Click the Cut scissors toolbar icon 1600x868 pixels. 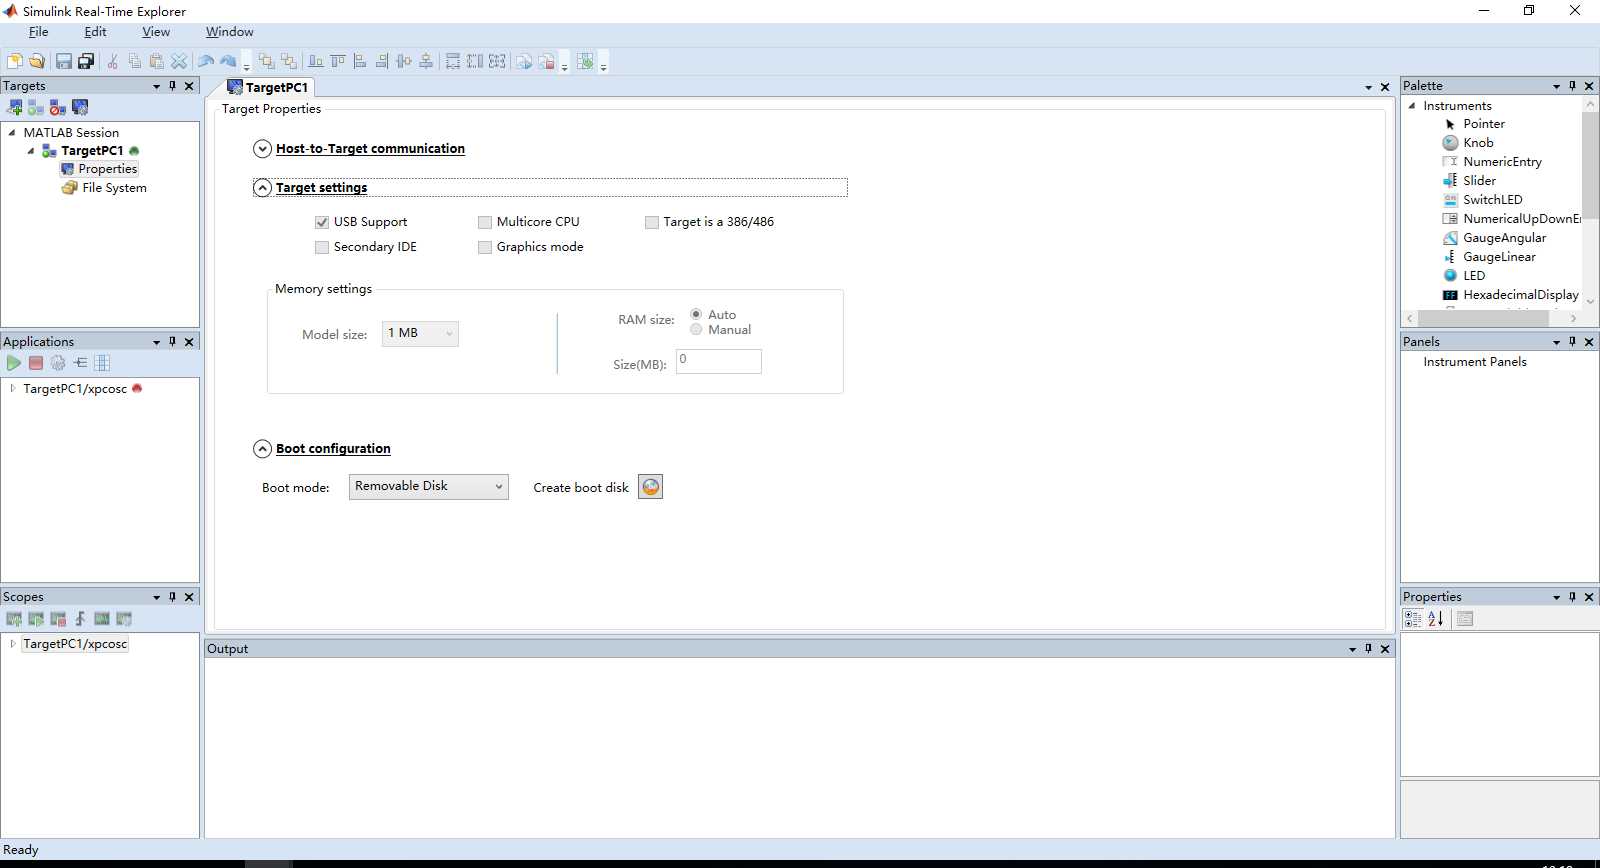pos(112,62)
